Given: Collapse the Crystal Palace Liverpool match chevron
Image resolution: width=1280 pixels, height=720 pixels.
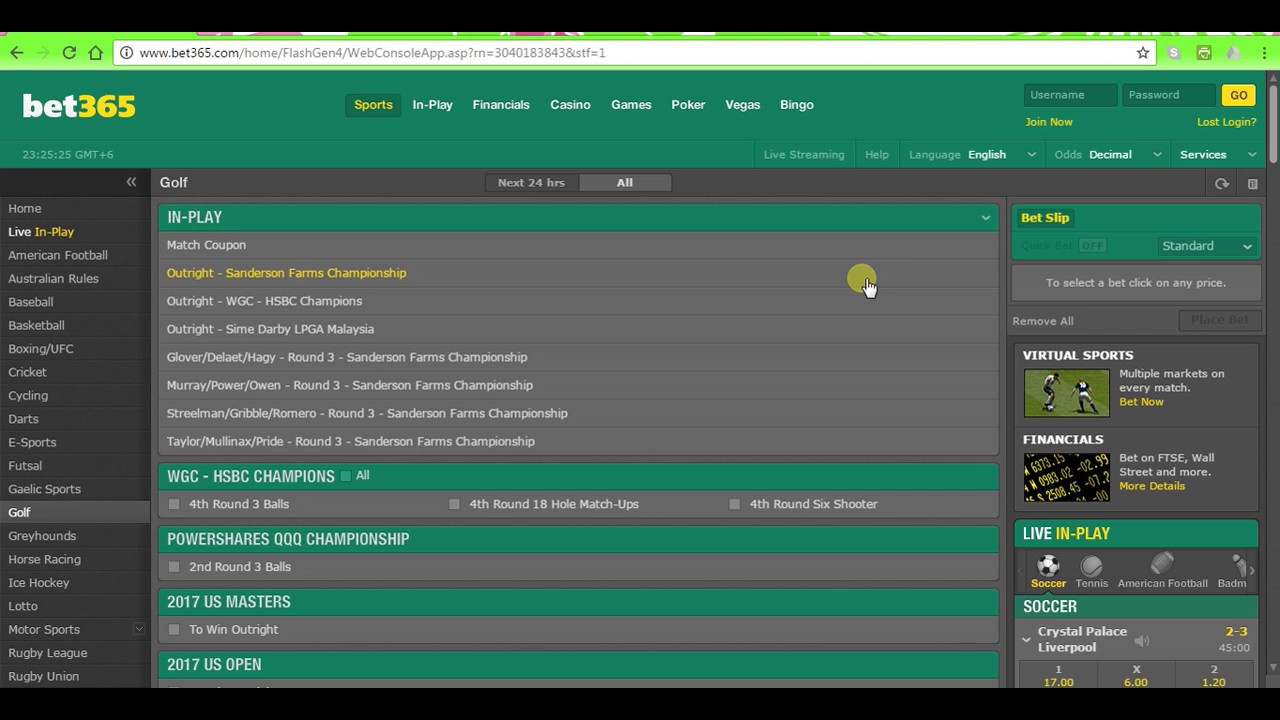Looking at the screenshot, I should (1026, 639).
